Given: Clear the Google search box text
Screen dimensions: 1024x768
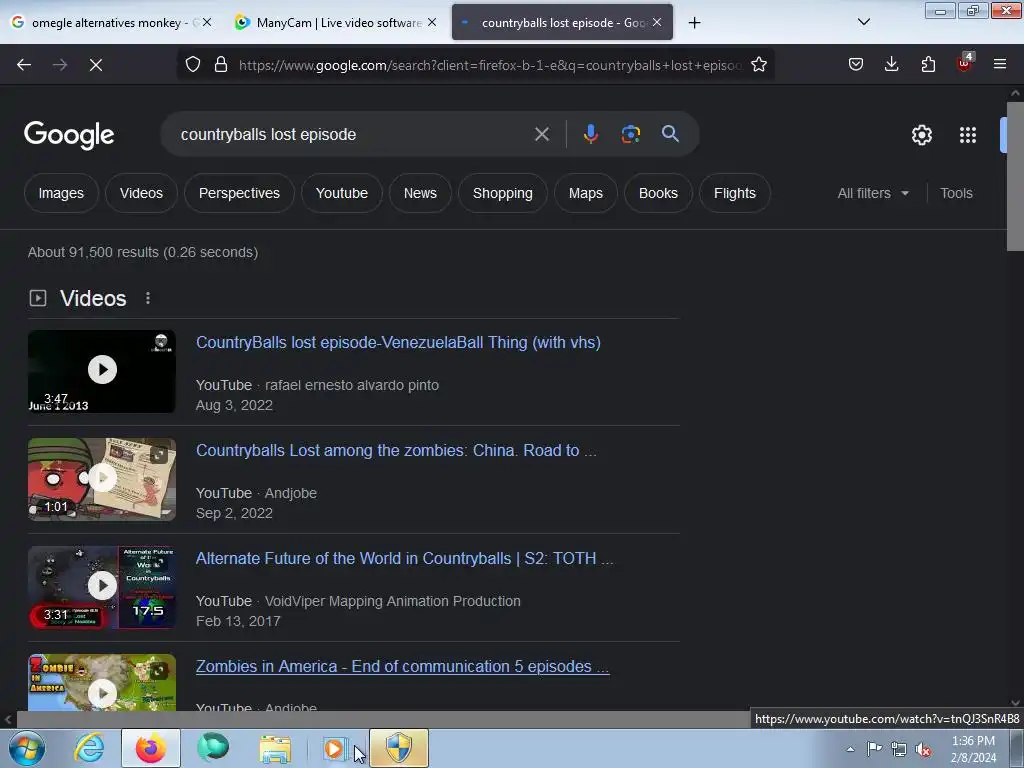Looking at the screenshot, I should pyautogui.click(x=542, y=135).
